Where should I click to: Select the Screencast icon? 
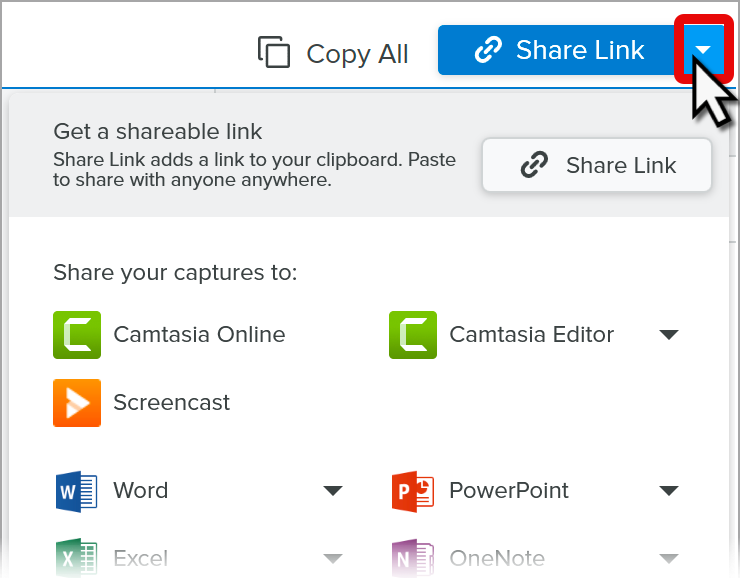tap(77, 403)
